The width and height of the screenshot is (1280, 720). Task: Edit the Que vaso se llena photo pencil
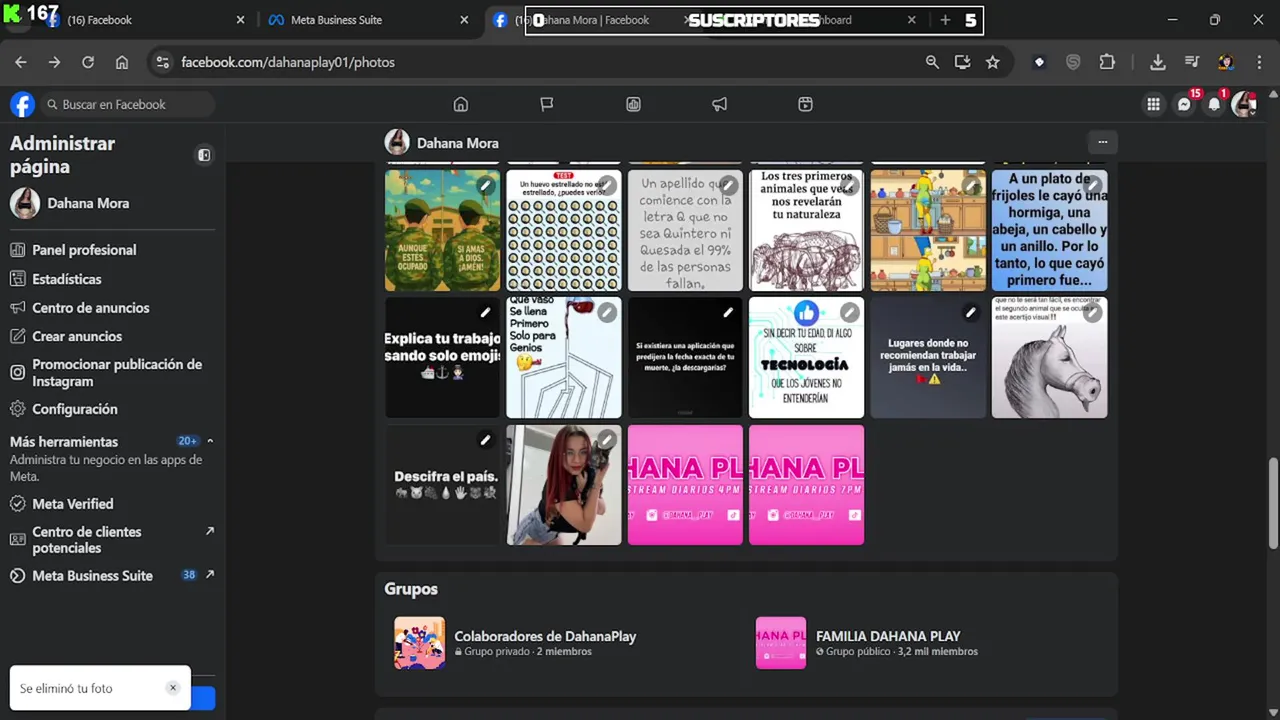(x=607, y=313)
